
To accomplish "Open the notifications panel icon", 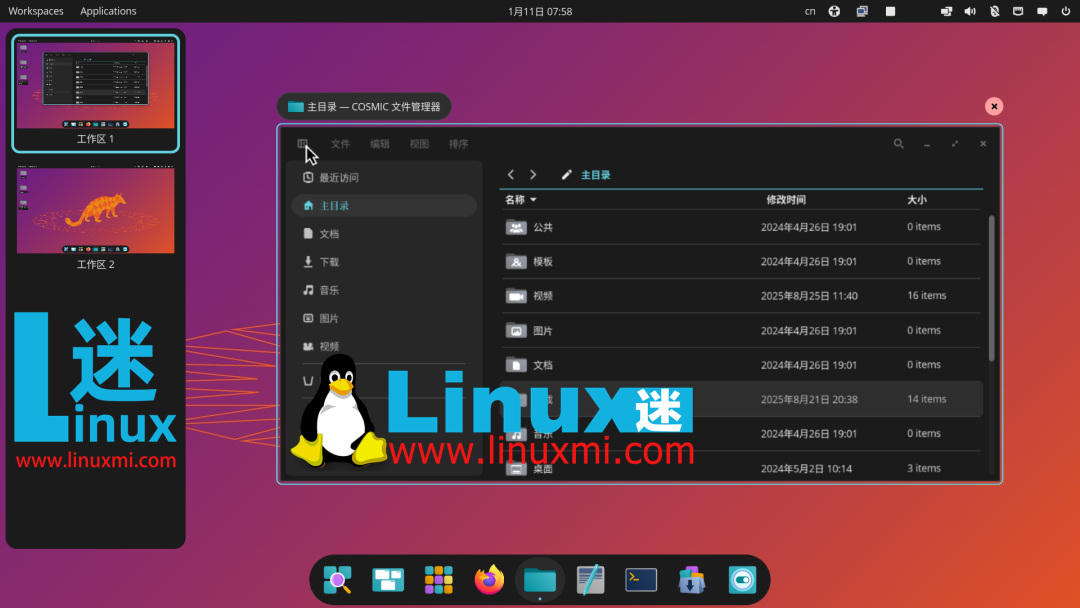I will point(1042,11).
